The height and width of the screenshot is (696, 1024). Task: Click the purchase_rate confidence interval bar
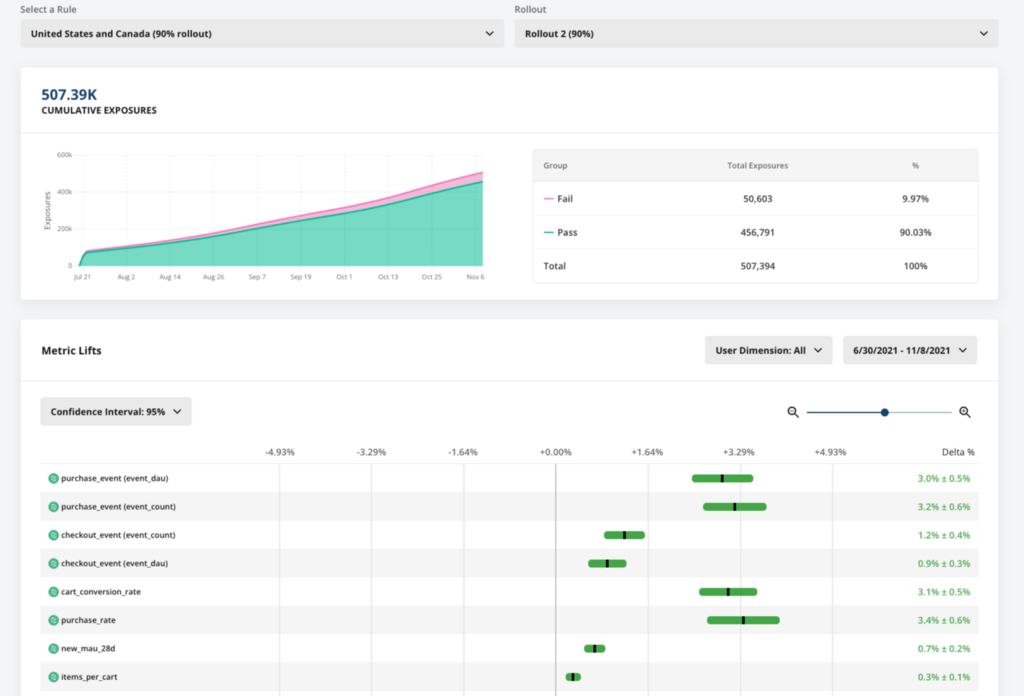(743, 620)
